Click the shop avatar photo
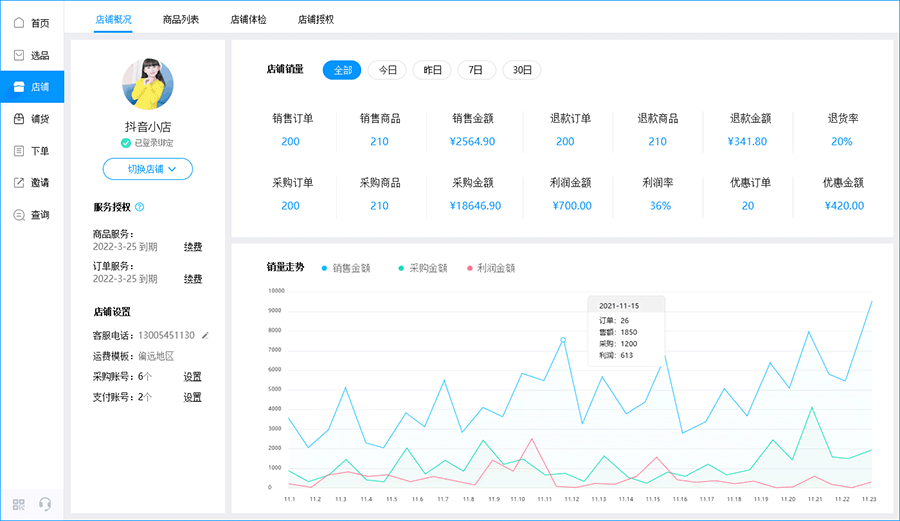This screenshot has width=900, height=521. 148,84
